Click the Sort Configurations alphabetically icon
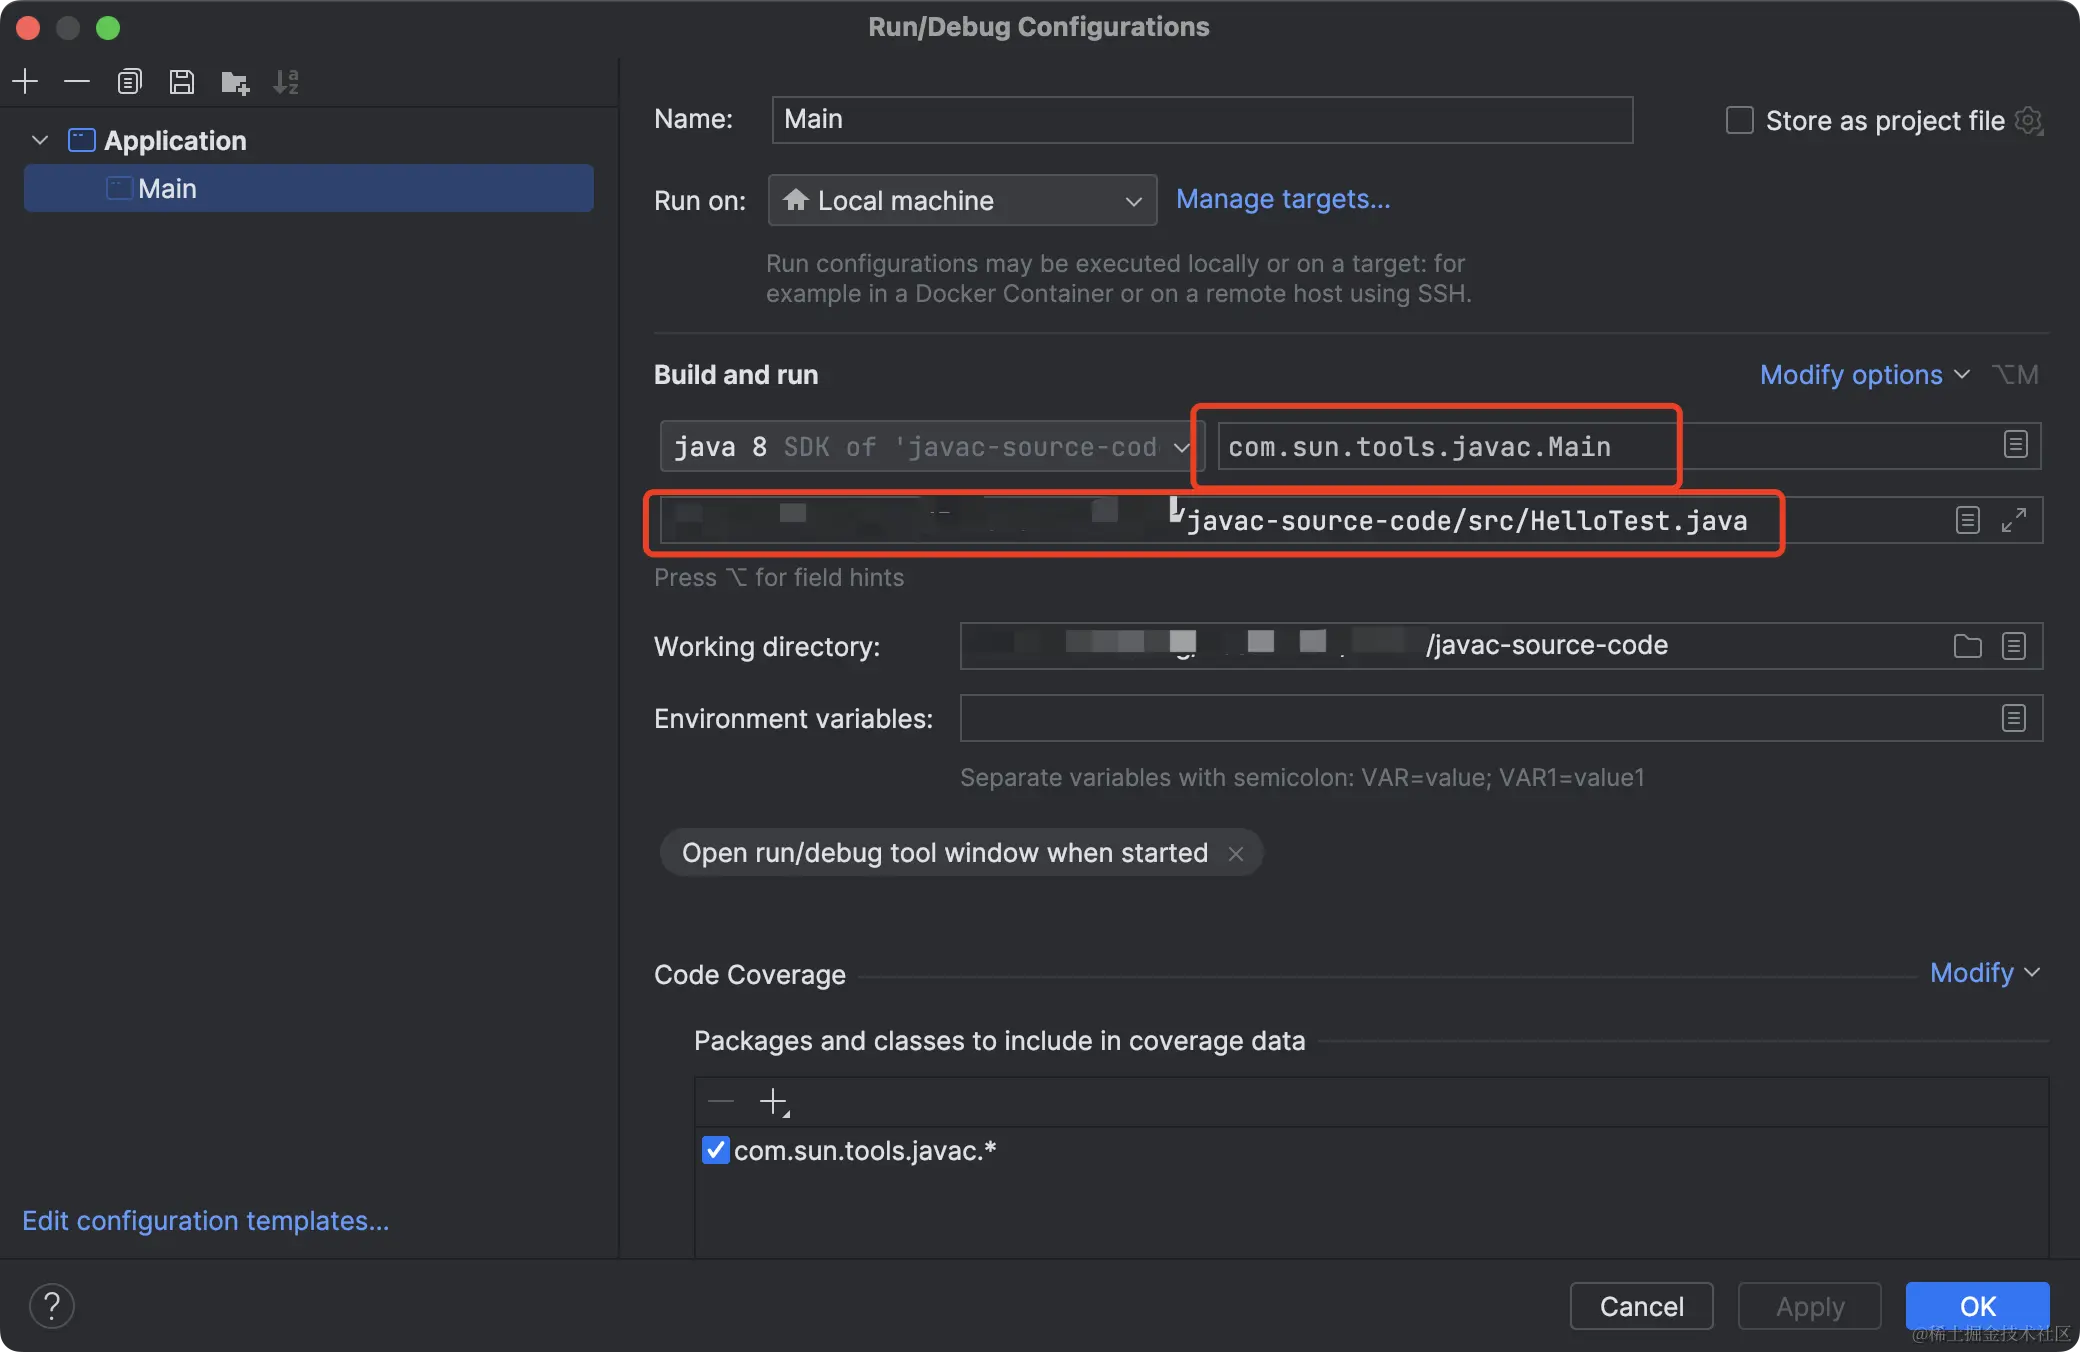 pos(286,82)
